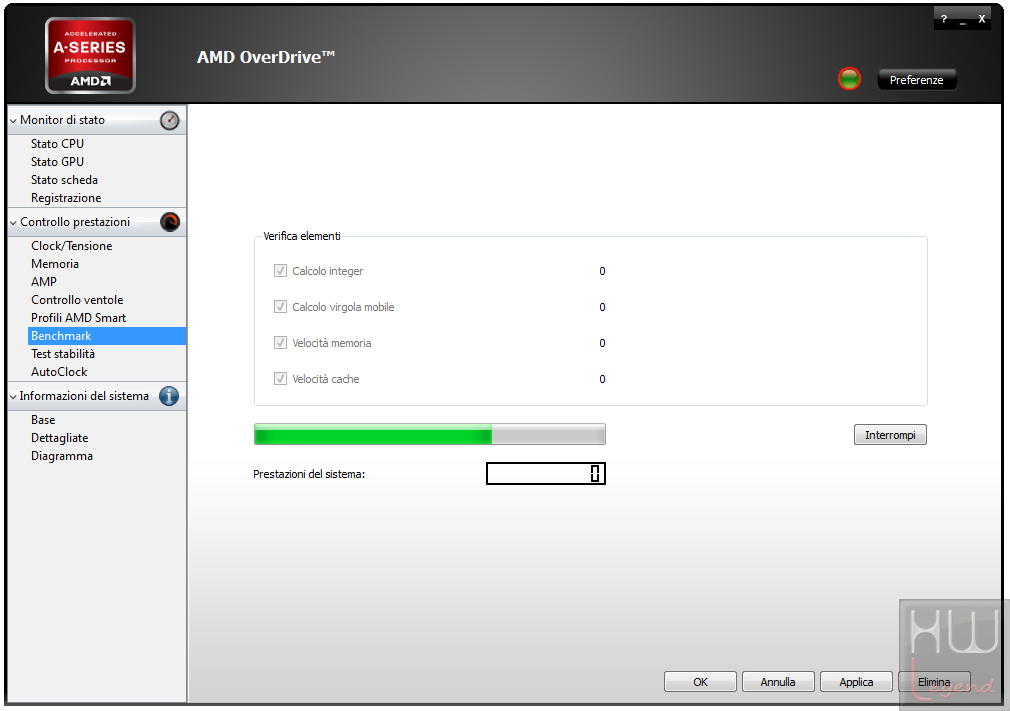Select AMP in the sidebar
Viewport: 1010px width, 711px height.
(x=44, y=282)
